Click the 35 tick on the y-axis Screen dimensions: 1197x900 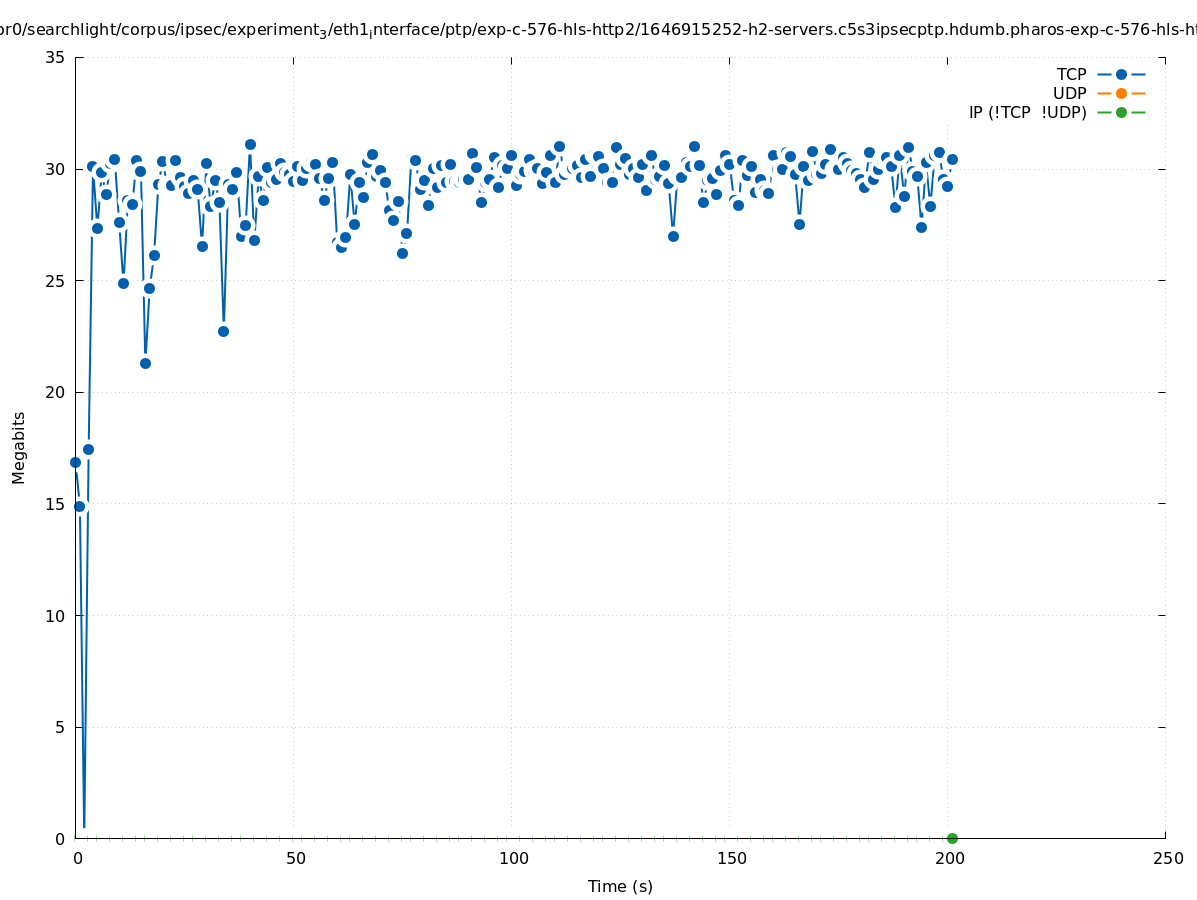tap(56, 57)
